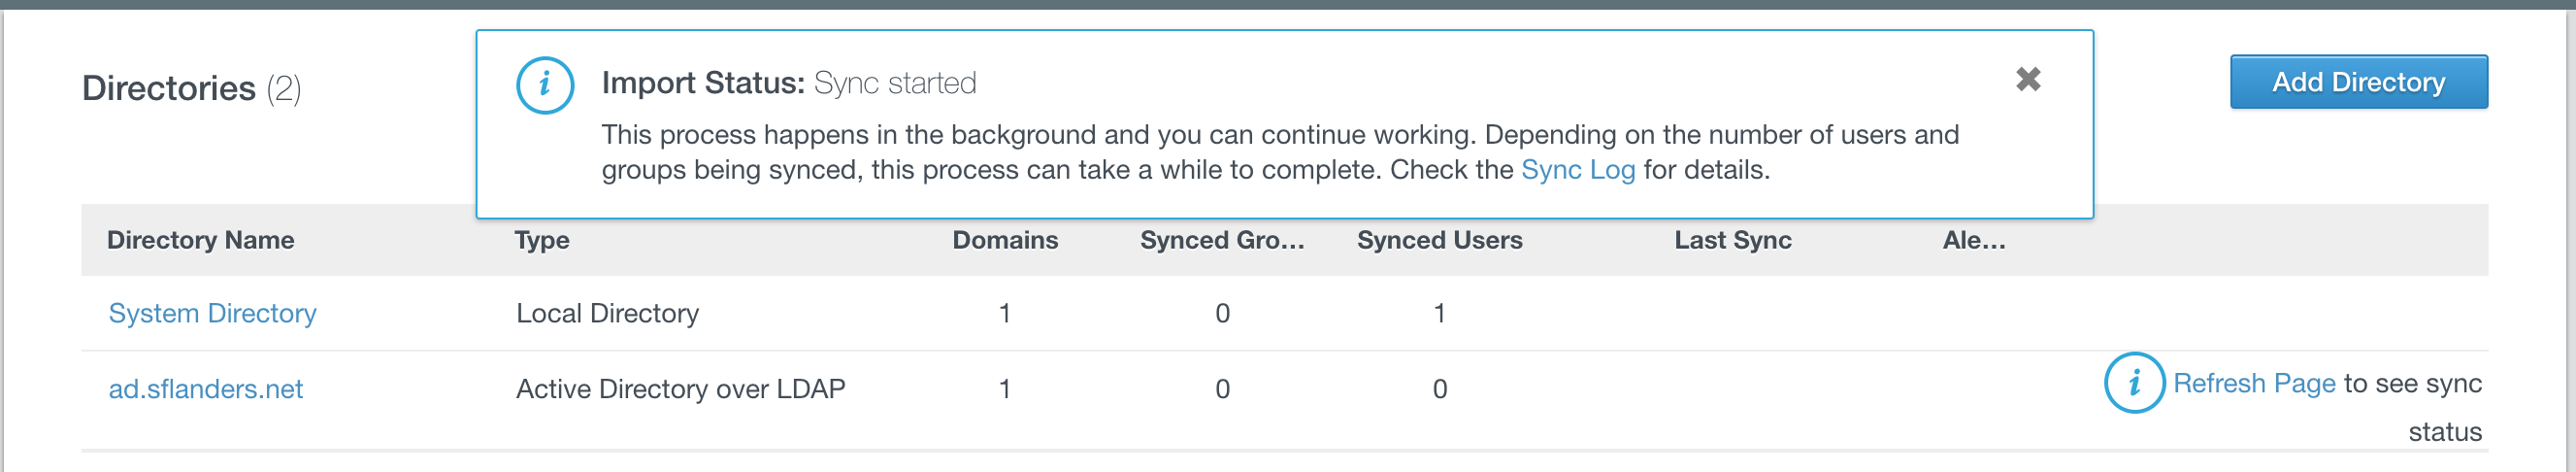Click the Directories (2) heading
The width and height of the screenshot is (2576, 472).
(x=191, y=89)
